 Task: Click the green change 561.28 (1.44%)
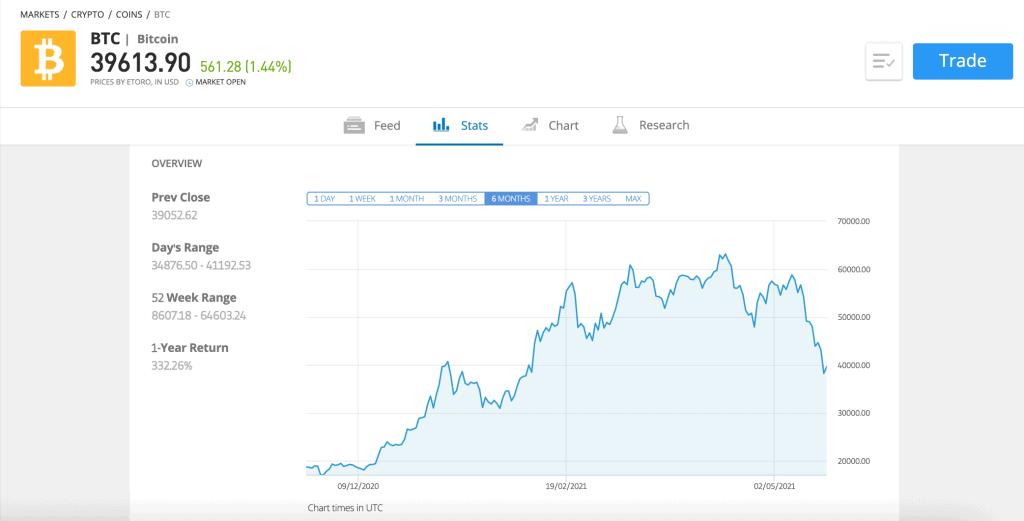pyautogui.click(x=246, y=66)
